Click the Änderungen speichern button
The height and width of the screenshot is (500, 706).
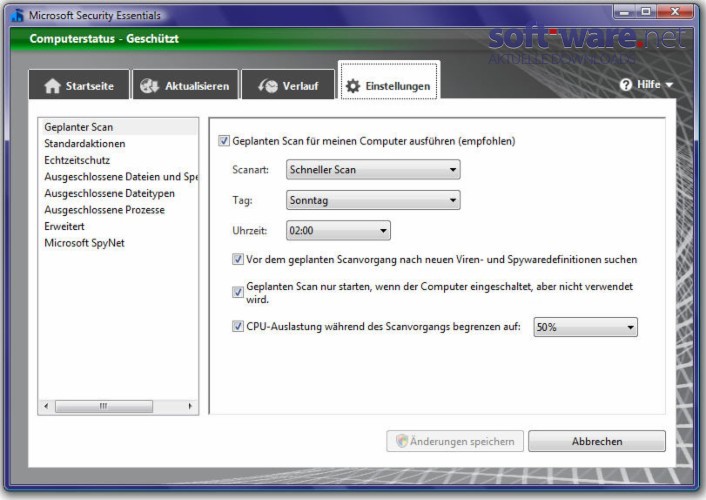[x=455, y=441]
